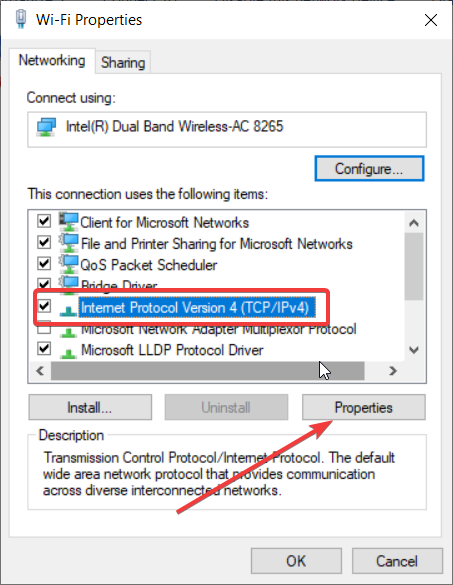Screen dimensions: 453x585
Task: Disable the Internet Protocol Version 4 checkbox
Action: (44, 306)
